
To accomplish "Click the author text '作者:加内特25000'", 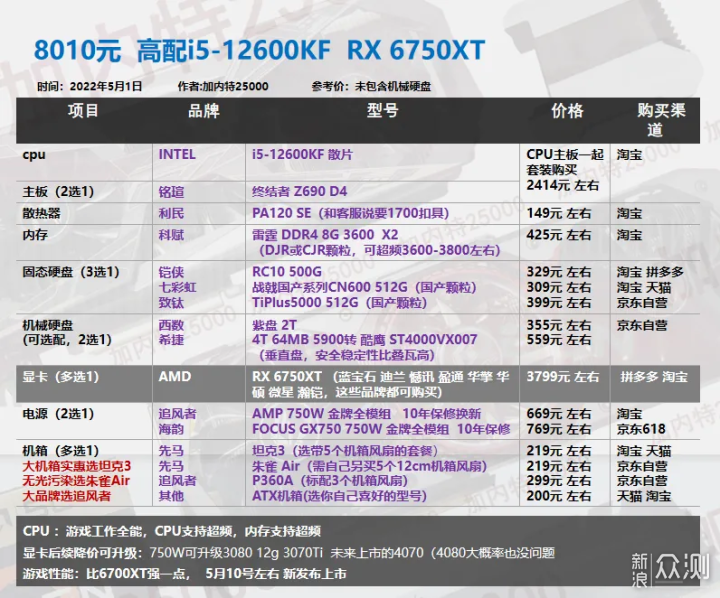I will click(223, 86).
